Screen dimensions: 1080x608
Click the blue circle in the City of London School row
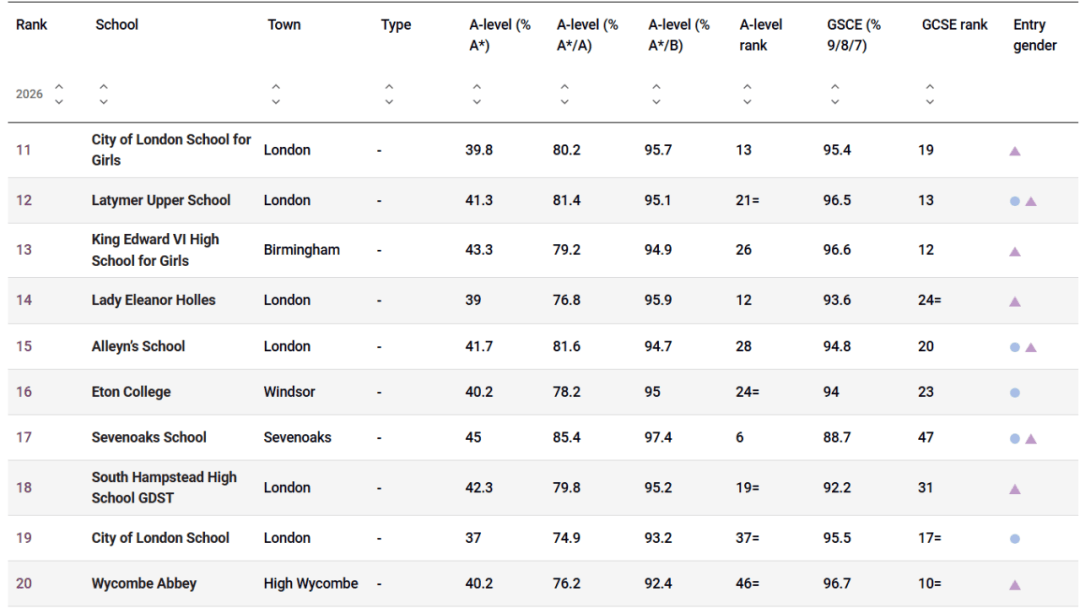click(x=1015, y=539)
